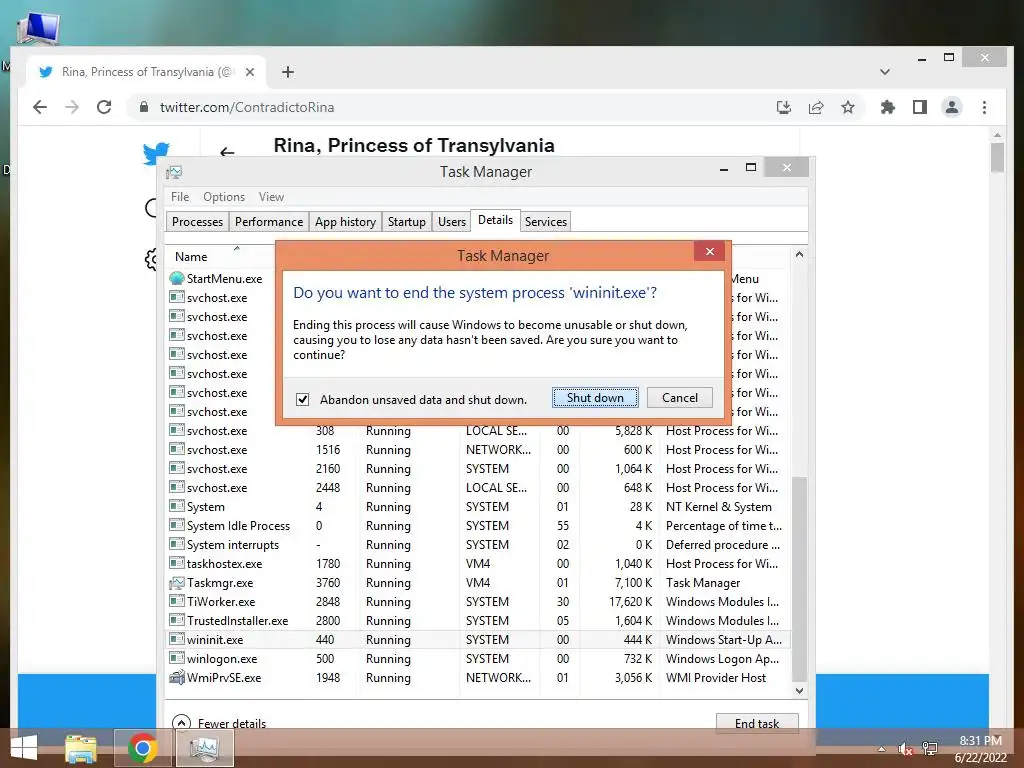The width and height of the screenshot is (1024, 768).
Task: Go forward in Chrome browser
Action: (x=72, y=107)
